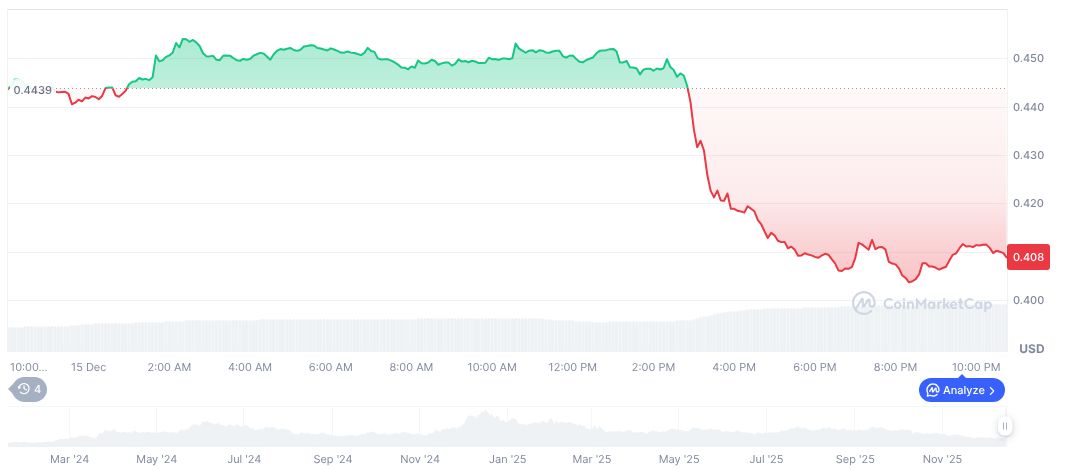Click the 6:00 PM time axis label
Viewport: 1072px width, 470px height.
[x=814, y=367]
